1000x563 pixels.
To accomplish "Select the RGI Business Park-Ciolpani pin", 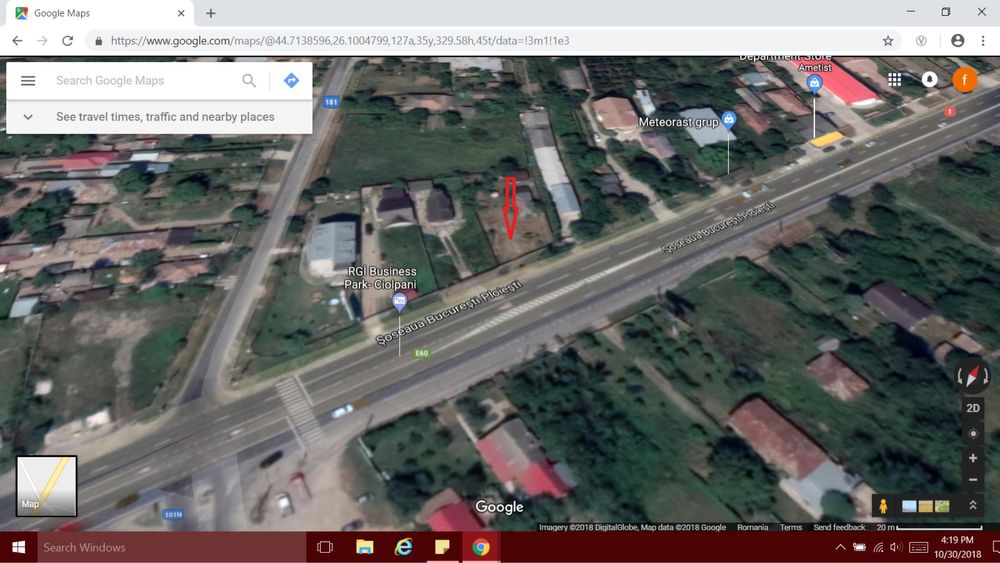I will 400,301.
